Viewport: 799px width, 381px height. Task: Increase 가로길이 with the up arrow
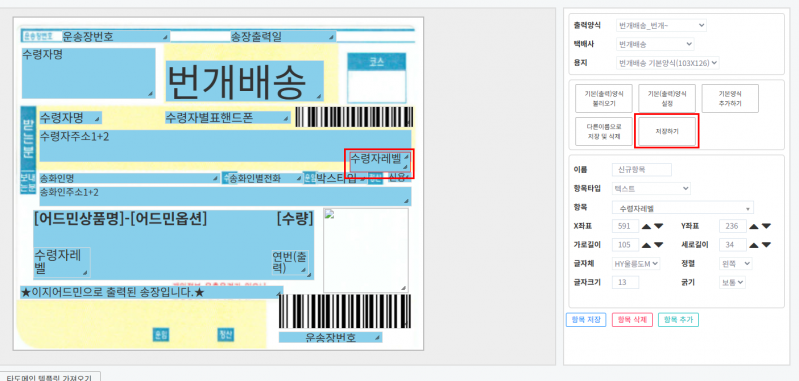[647, 245]
